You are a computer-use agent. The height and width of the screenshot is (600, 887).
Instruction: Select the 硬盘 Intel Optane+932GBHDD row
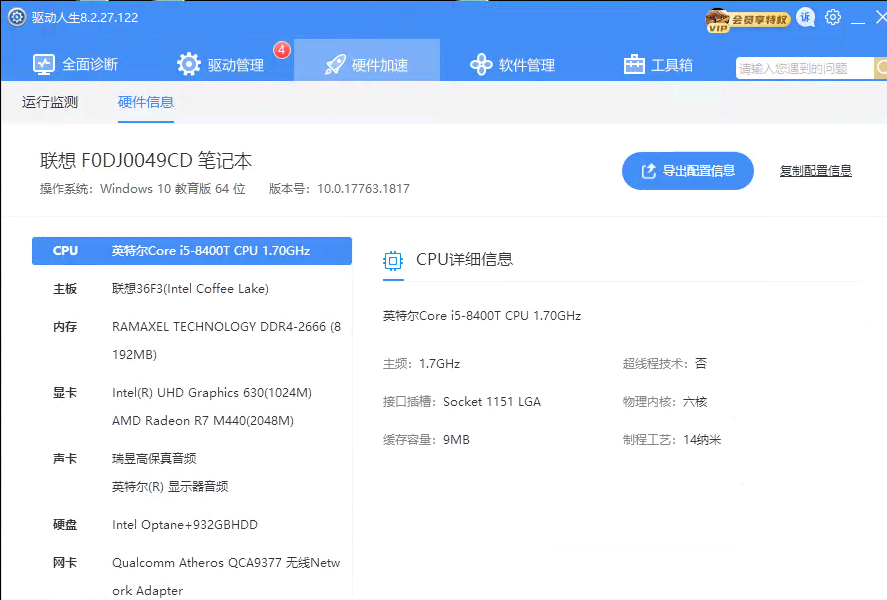tap(192, 525)
